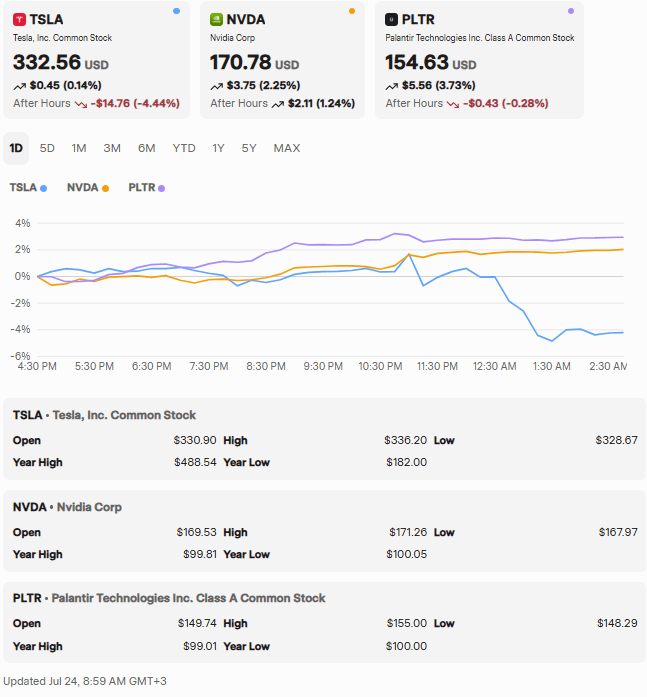
Task: Toggle NVDA series in chart legend
Action: [x=88, y=187]
